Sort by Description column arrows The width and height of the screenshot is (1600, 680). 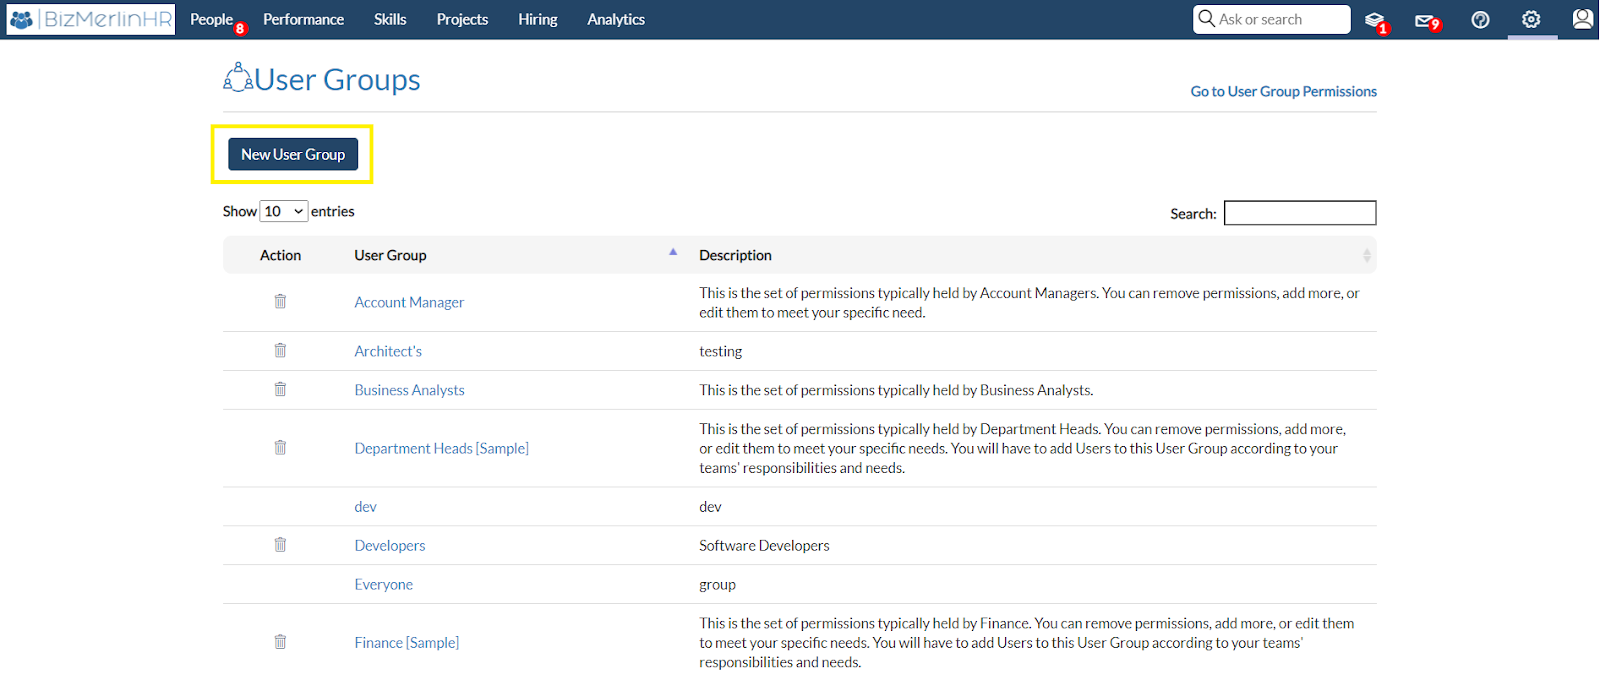click(1366, 256)
